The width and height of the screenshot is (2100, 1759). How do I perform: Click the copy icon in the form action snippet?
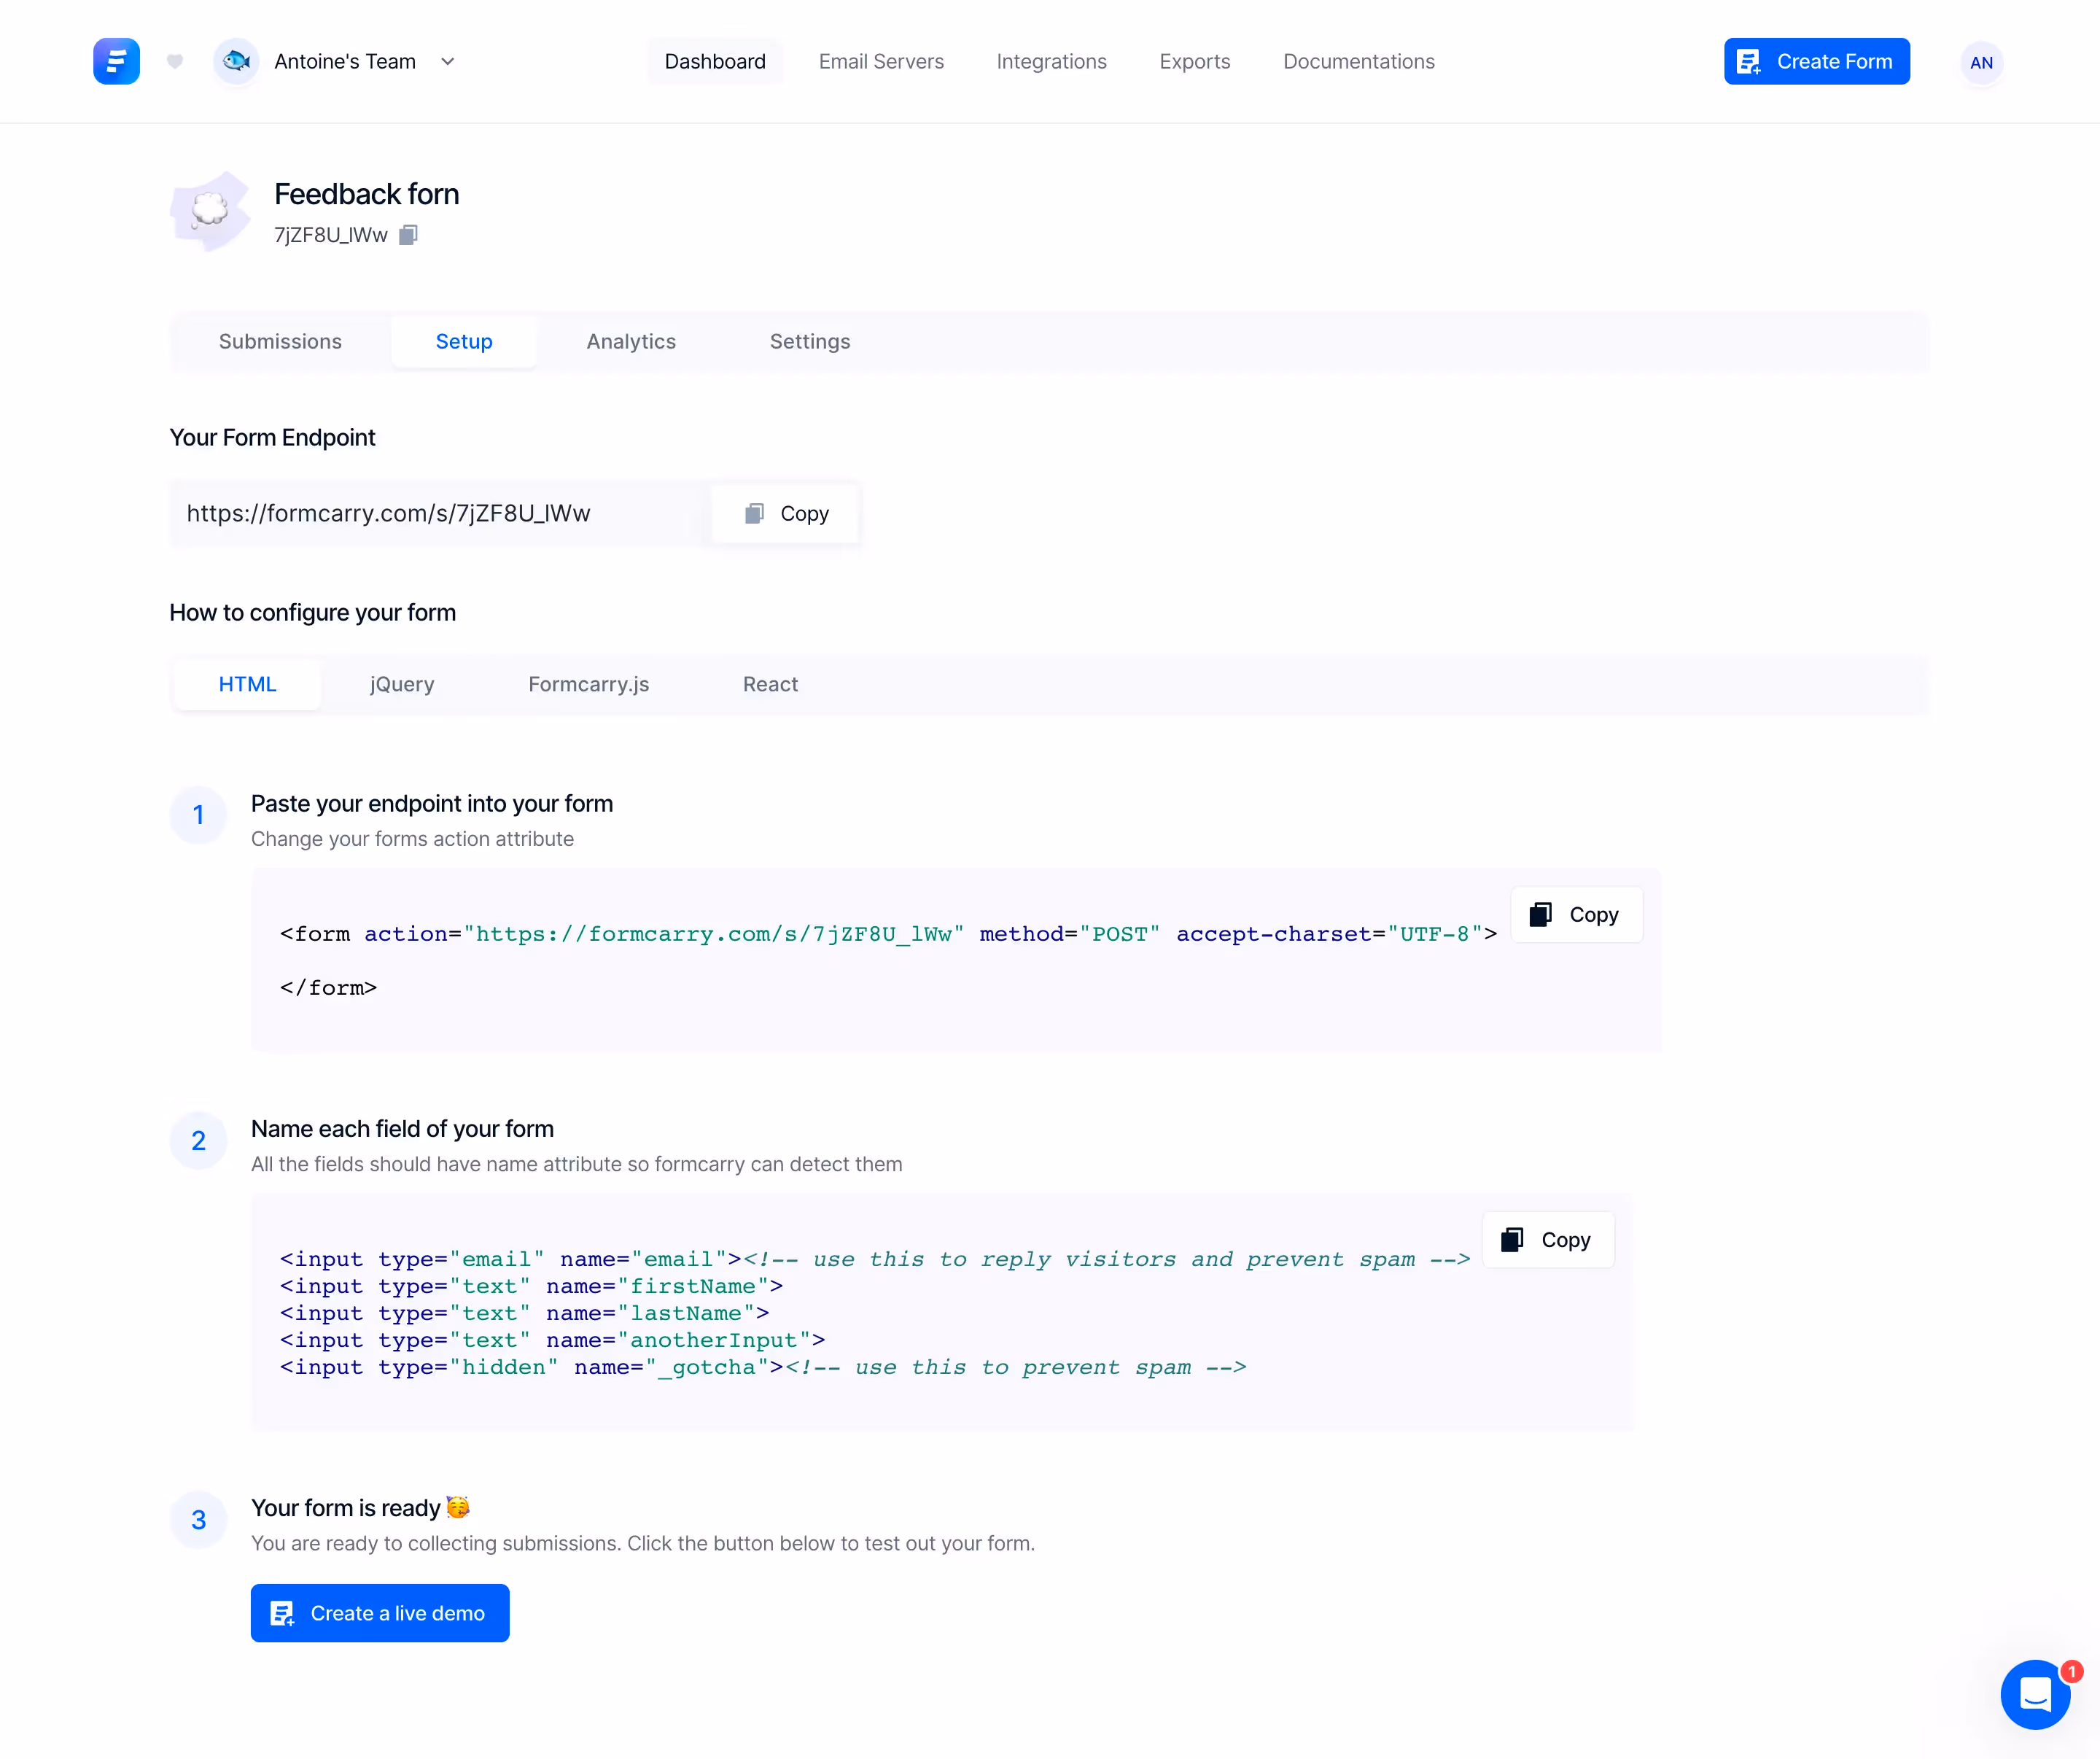(x=1540, y=914)
